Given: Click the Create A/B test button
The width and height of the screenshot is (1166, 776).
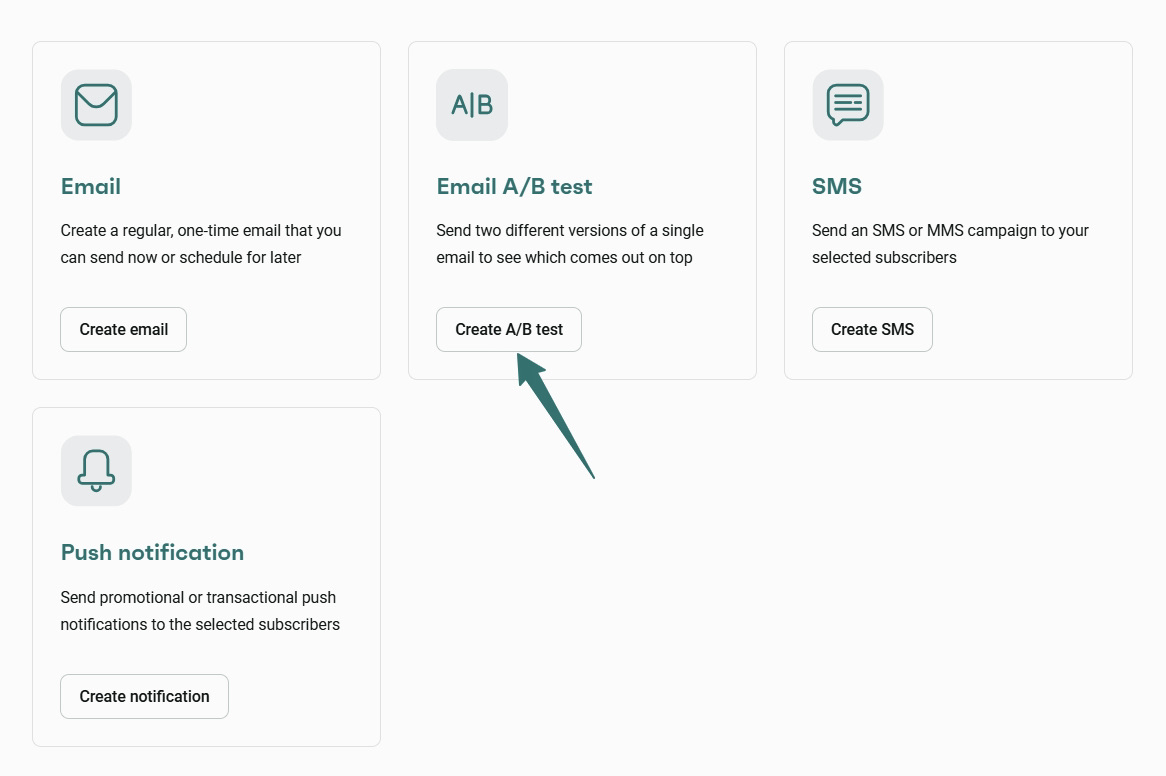Looking at the screenshot, I should point(508,329).
